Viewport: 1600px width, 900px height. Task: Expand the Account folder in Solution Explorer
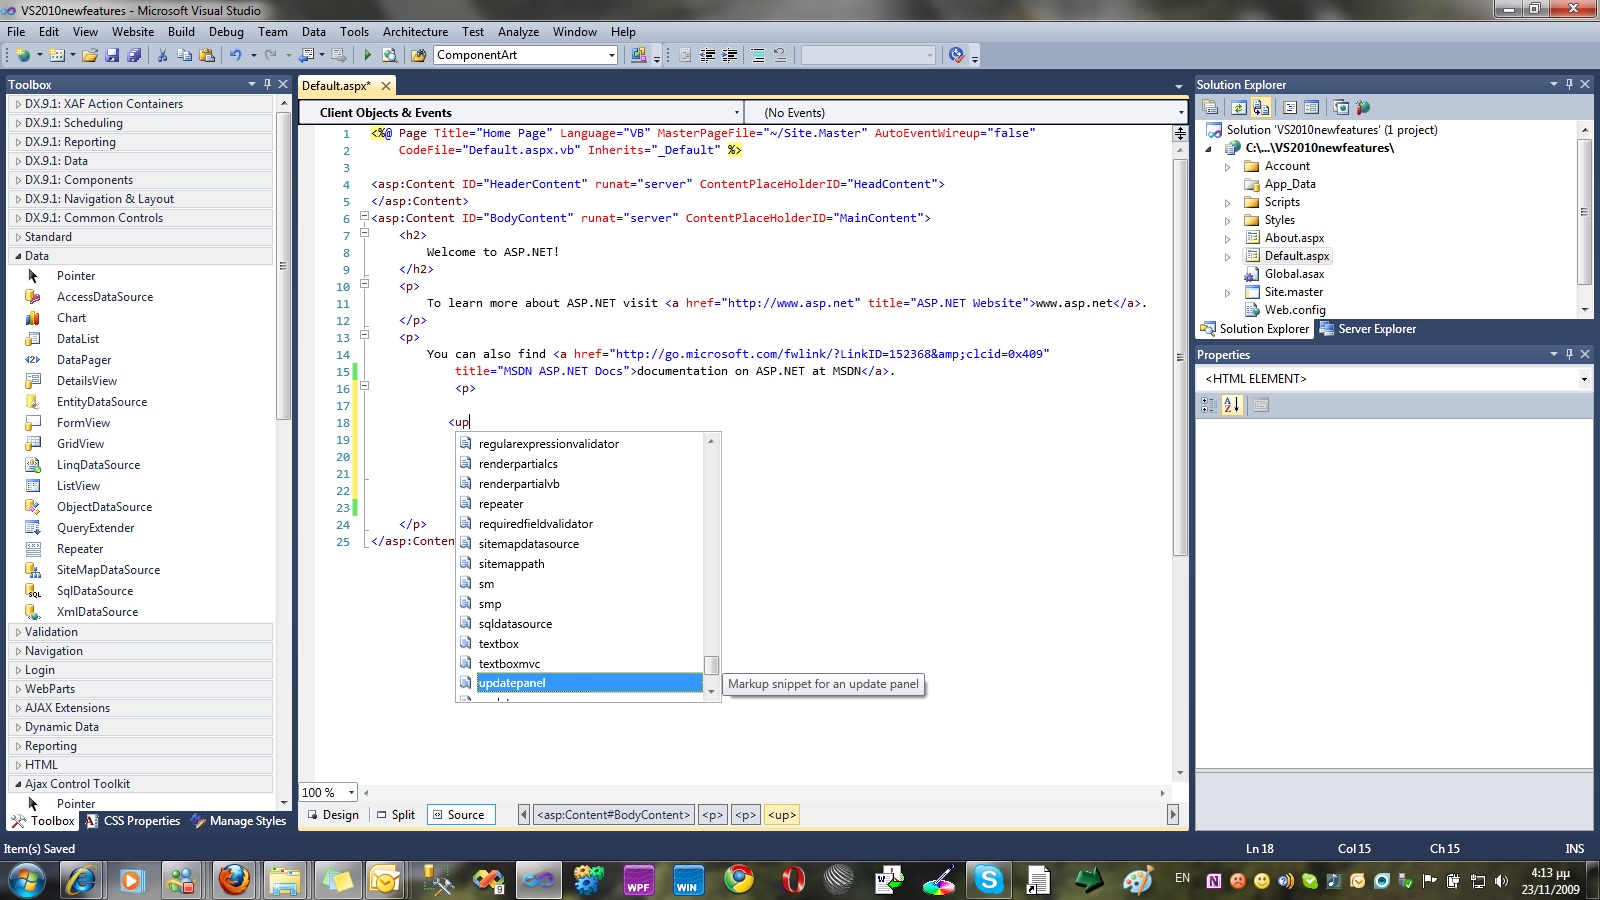[1228, 167]
